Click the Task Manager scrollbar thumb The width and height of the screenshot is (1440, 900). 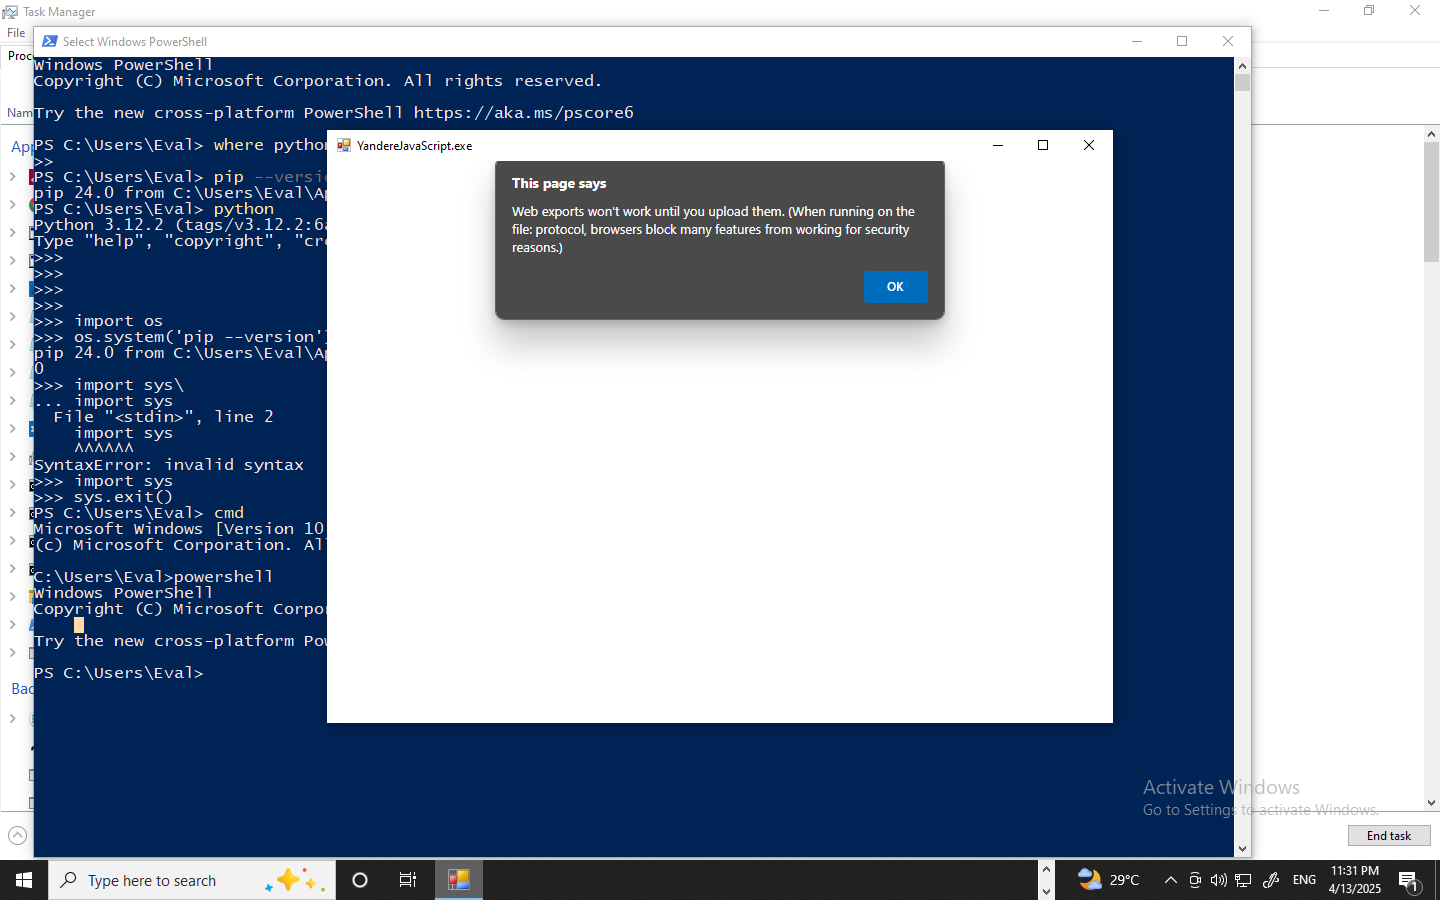coord(1432,202)
